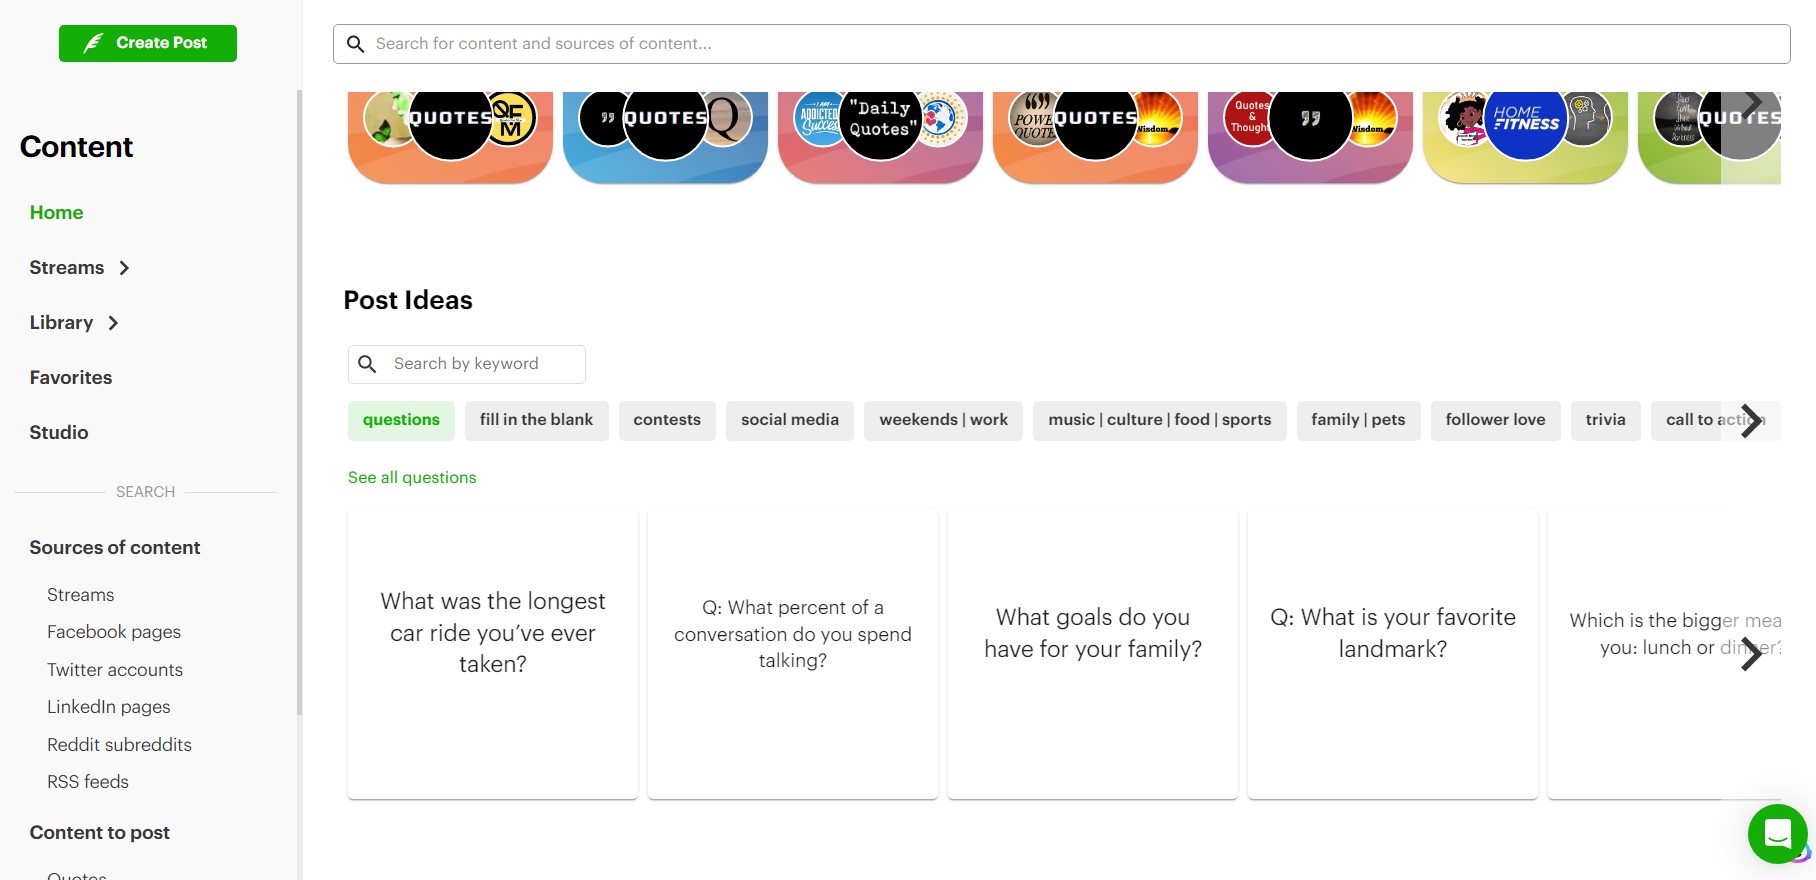Select the family | pets tag
Viewport: 1816px width, 880px height.
click(1358, 420)
